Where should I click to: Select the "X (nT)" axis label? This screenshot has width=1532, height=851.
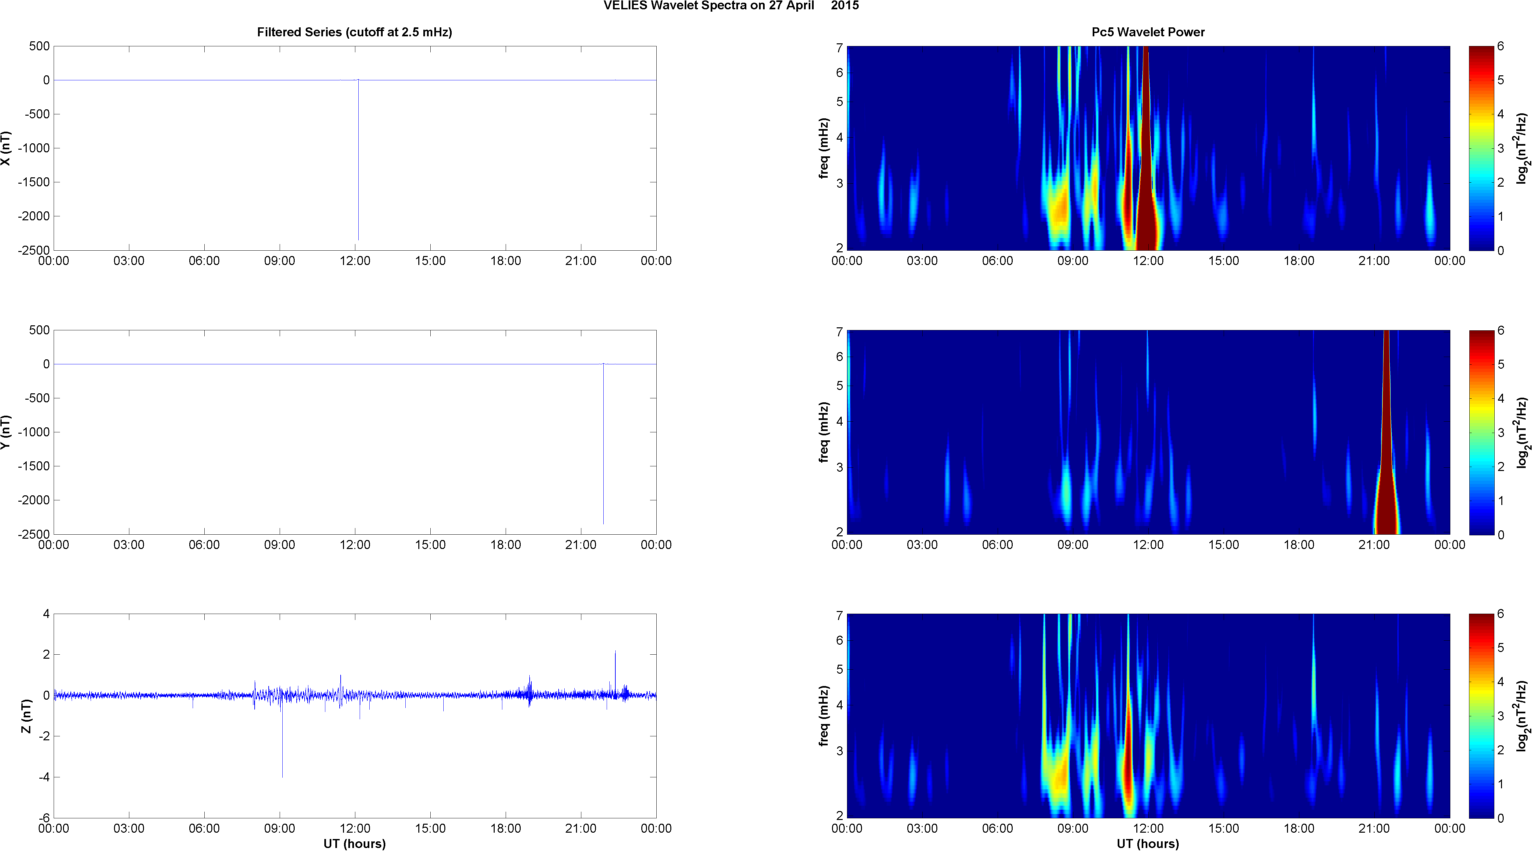pyautogui.click(x=6, y=148)
